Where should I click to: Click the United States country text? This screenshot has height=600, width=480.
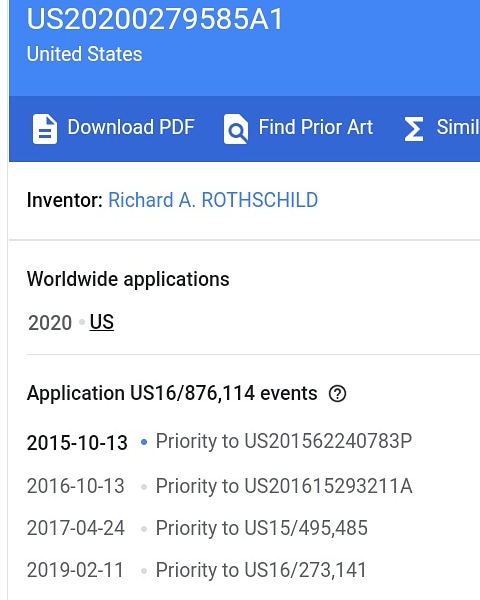[x=84, y=54]
